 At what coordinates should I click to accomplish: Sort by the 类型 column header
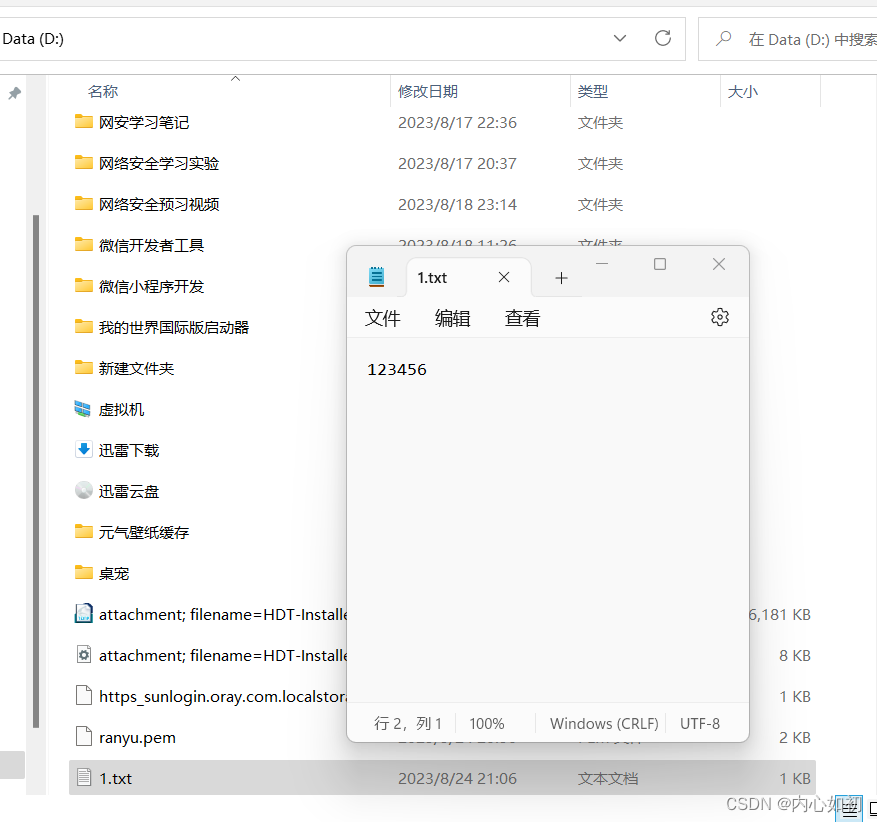[592, 92]
